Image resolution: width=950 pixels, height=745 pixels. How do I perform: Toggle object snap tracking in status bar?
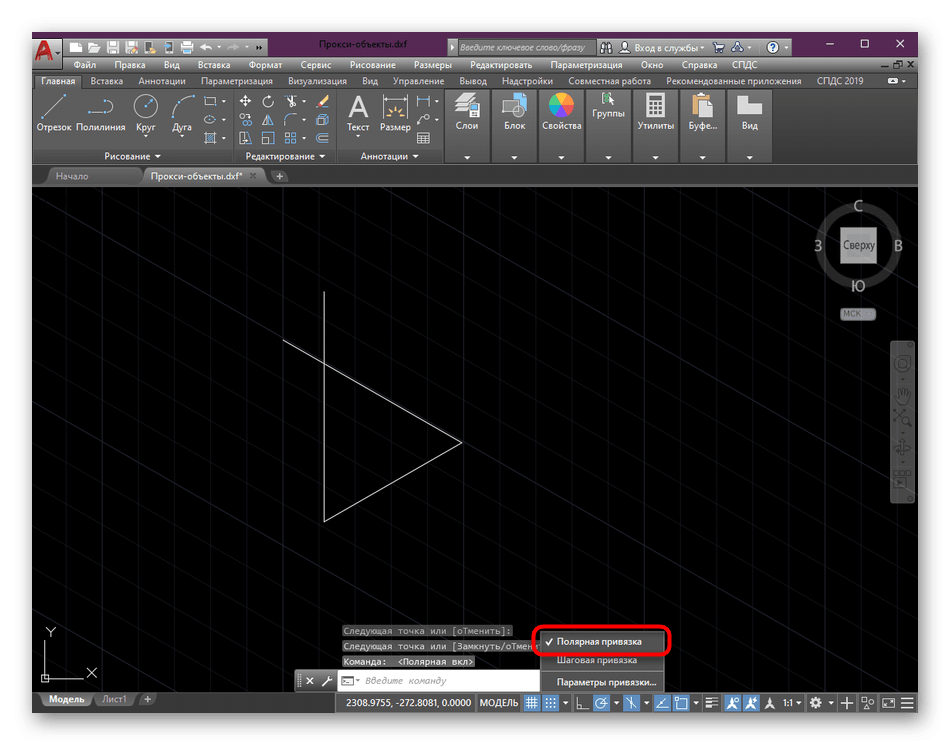tap(662, 703)
